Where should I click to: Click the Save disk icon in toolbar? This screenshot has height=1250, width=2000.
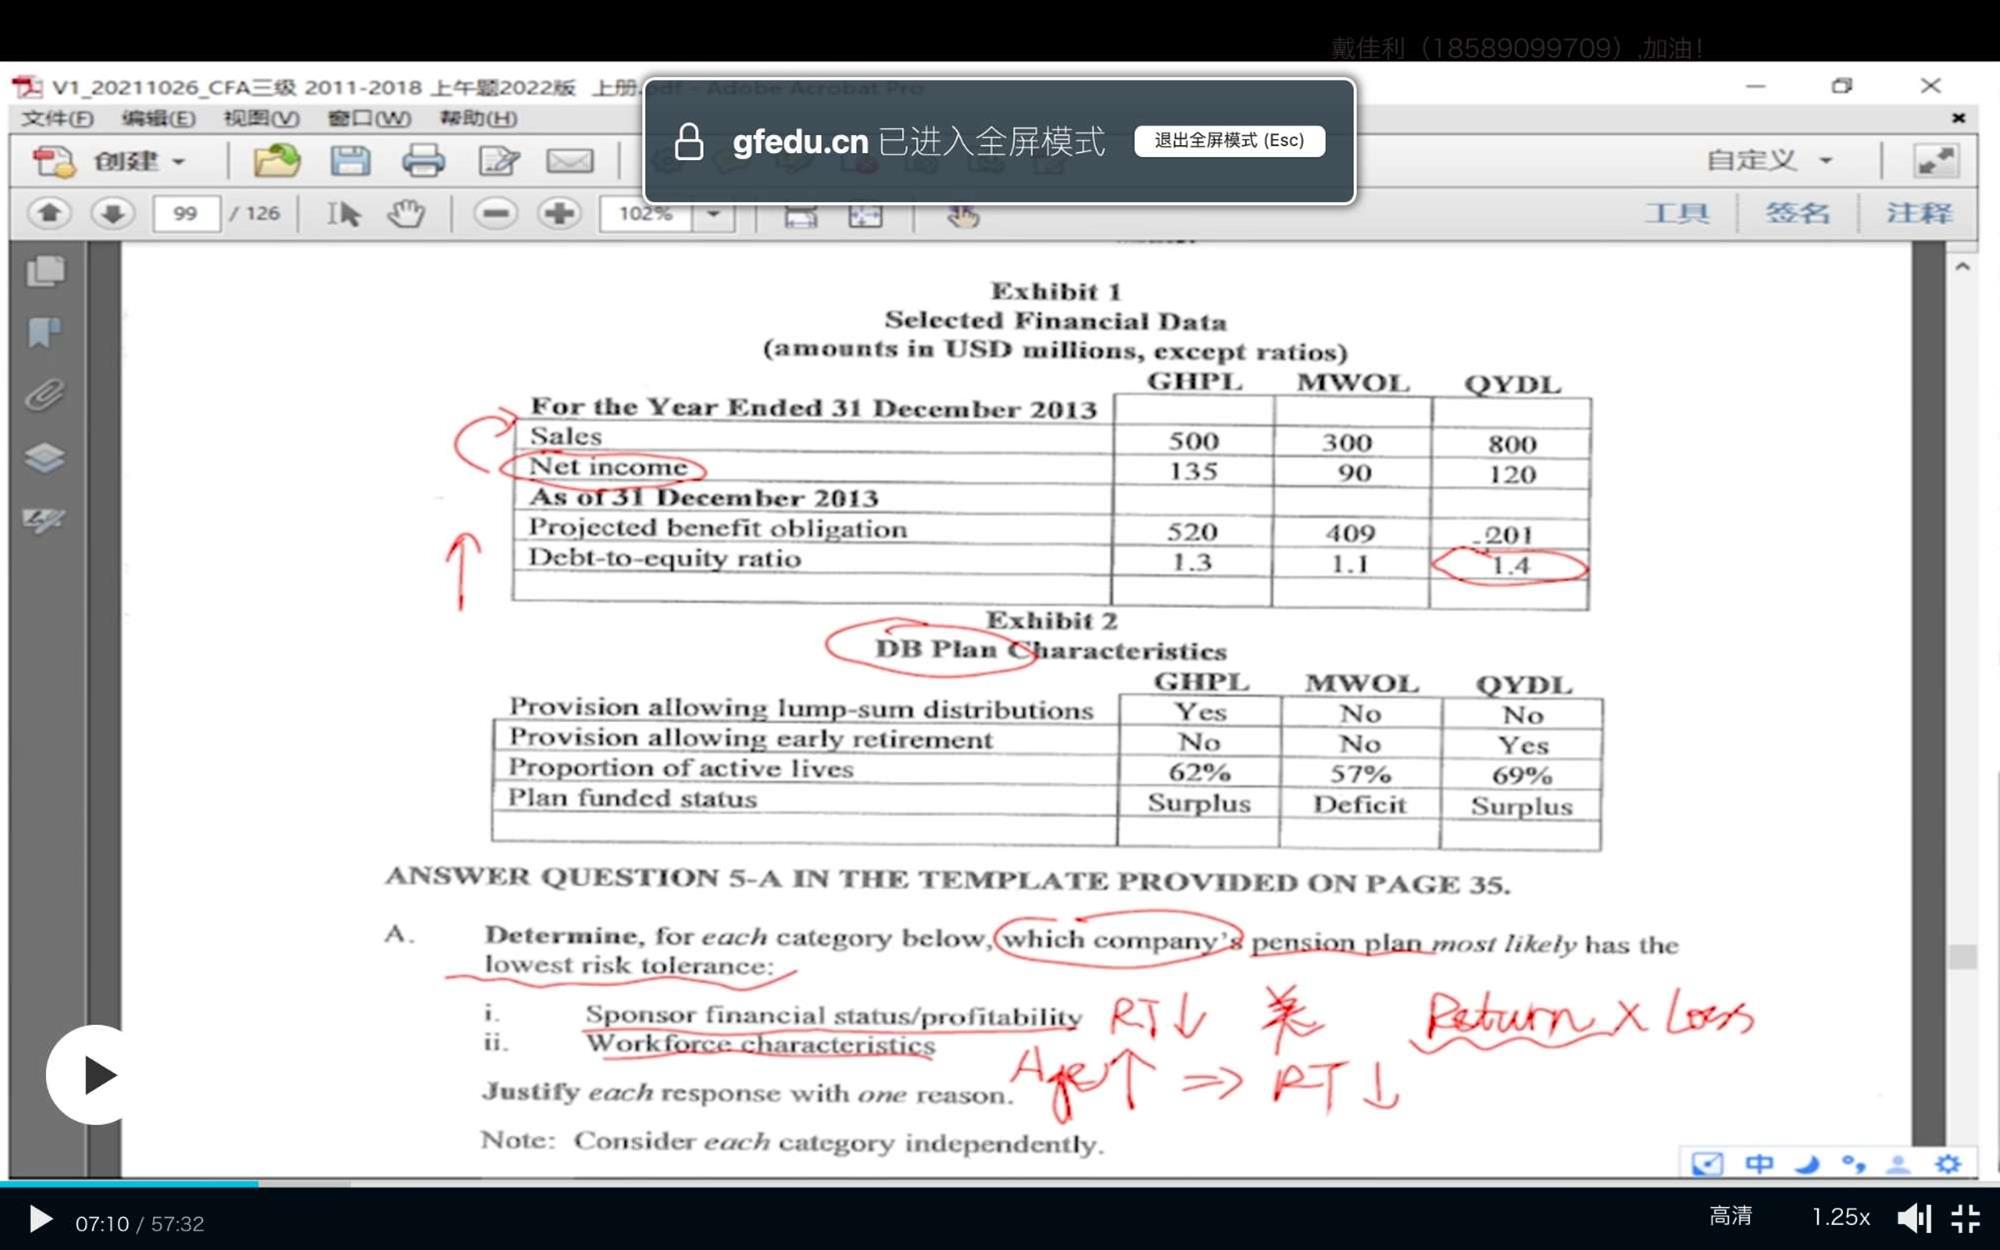(x=350, y=161)
